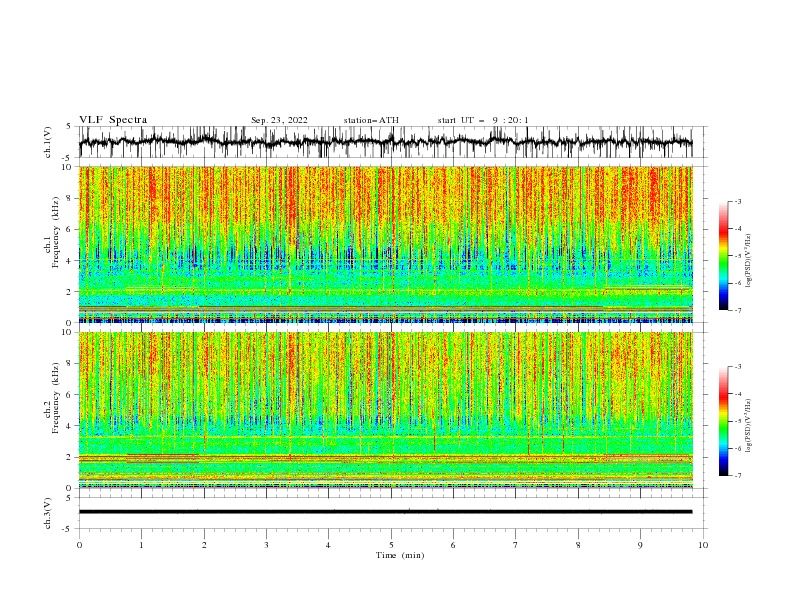Click the "1" tick on time axis

[142, 545]
